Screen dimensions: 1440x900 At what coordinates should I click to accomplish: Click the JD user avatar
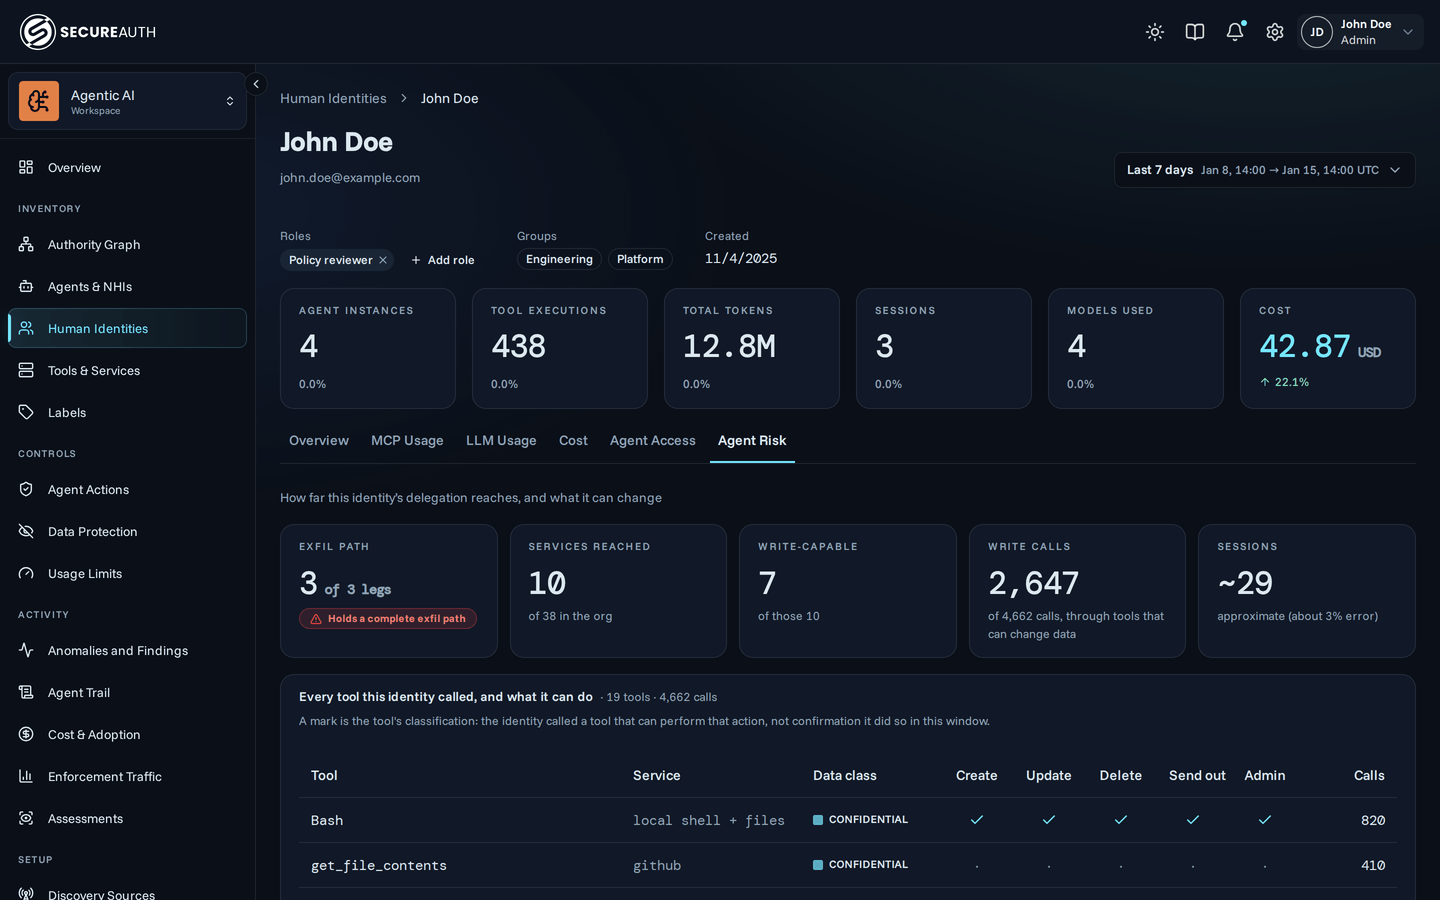coord(1317,32)
